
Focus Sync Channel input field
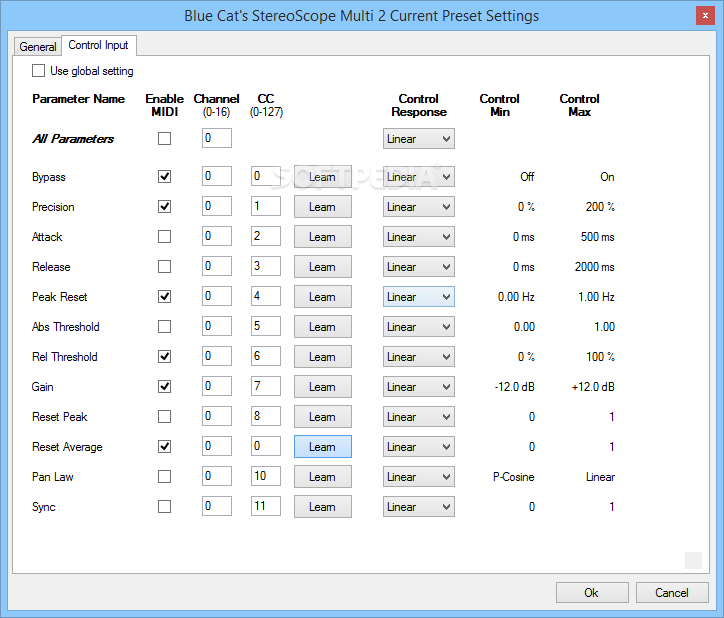pos(217,506)
